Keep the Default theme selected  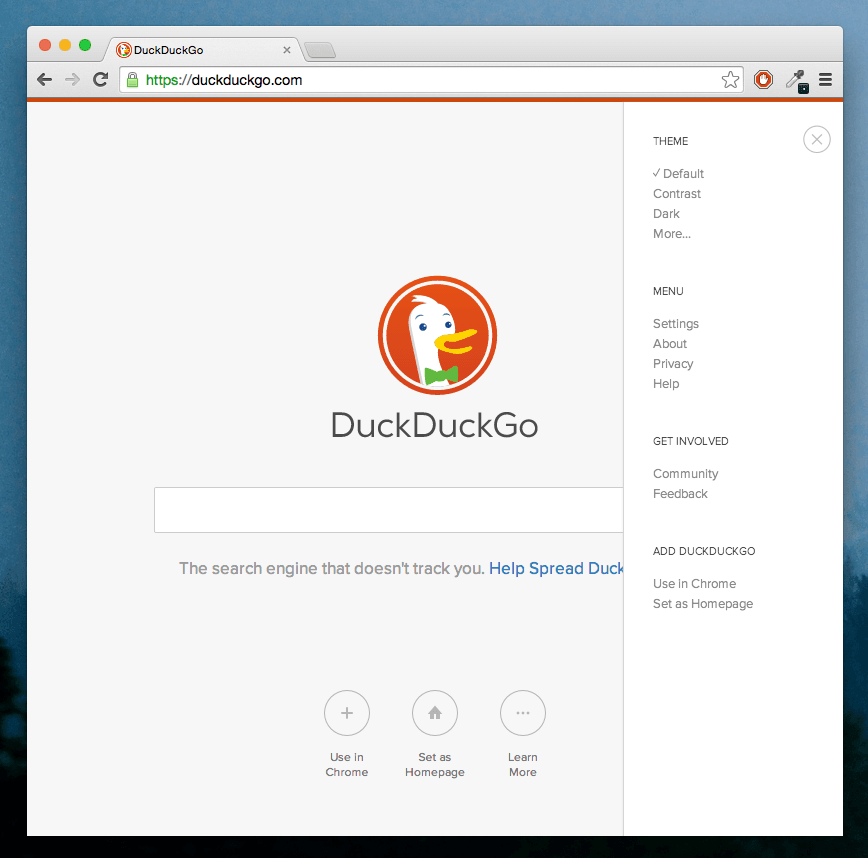pos(684,173)
